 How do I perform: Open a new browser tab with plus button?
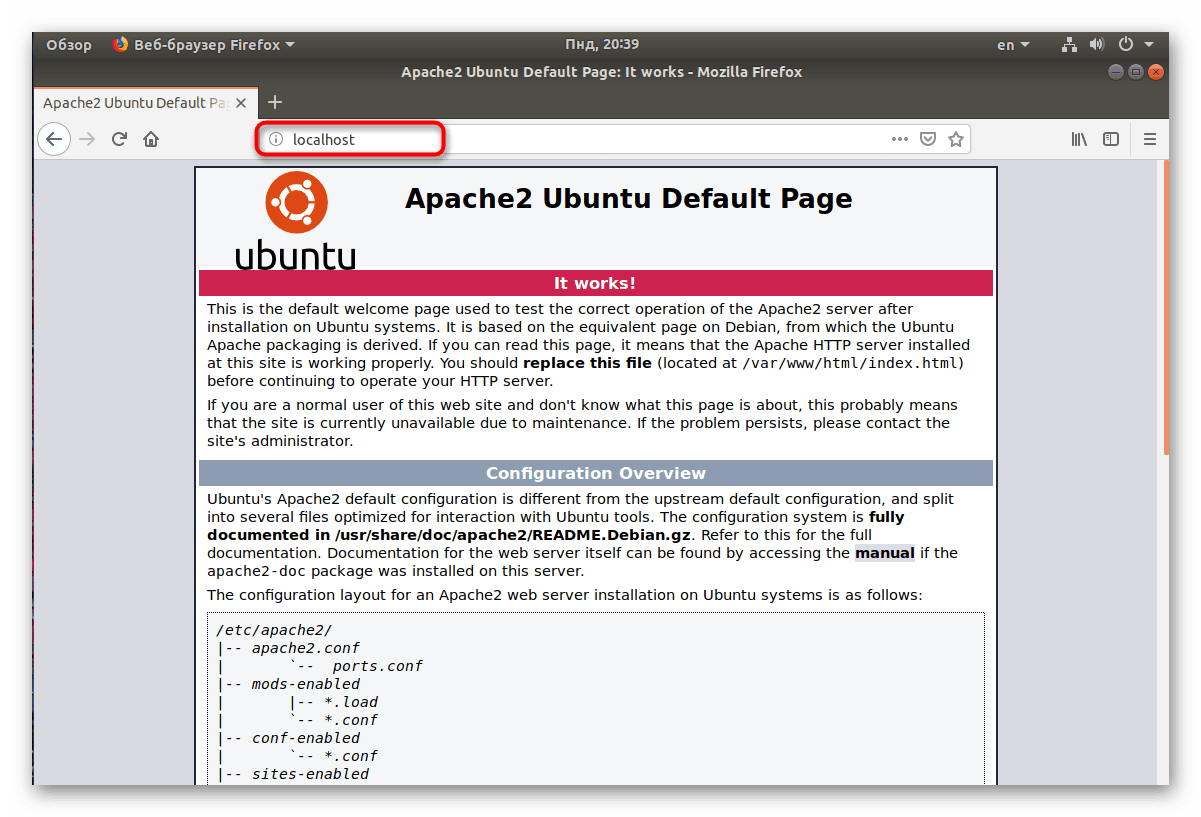pos(275,102)
